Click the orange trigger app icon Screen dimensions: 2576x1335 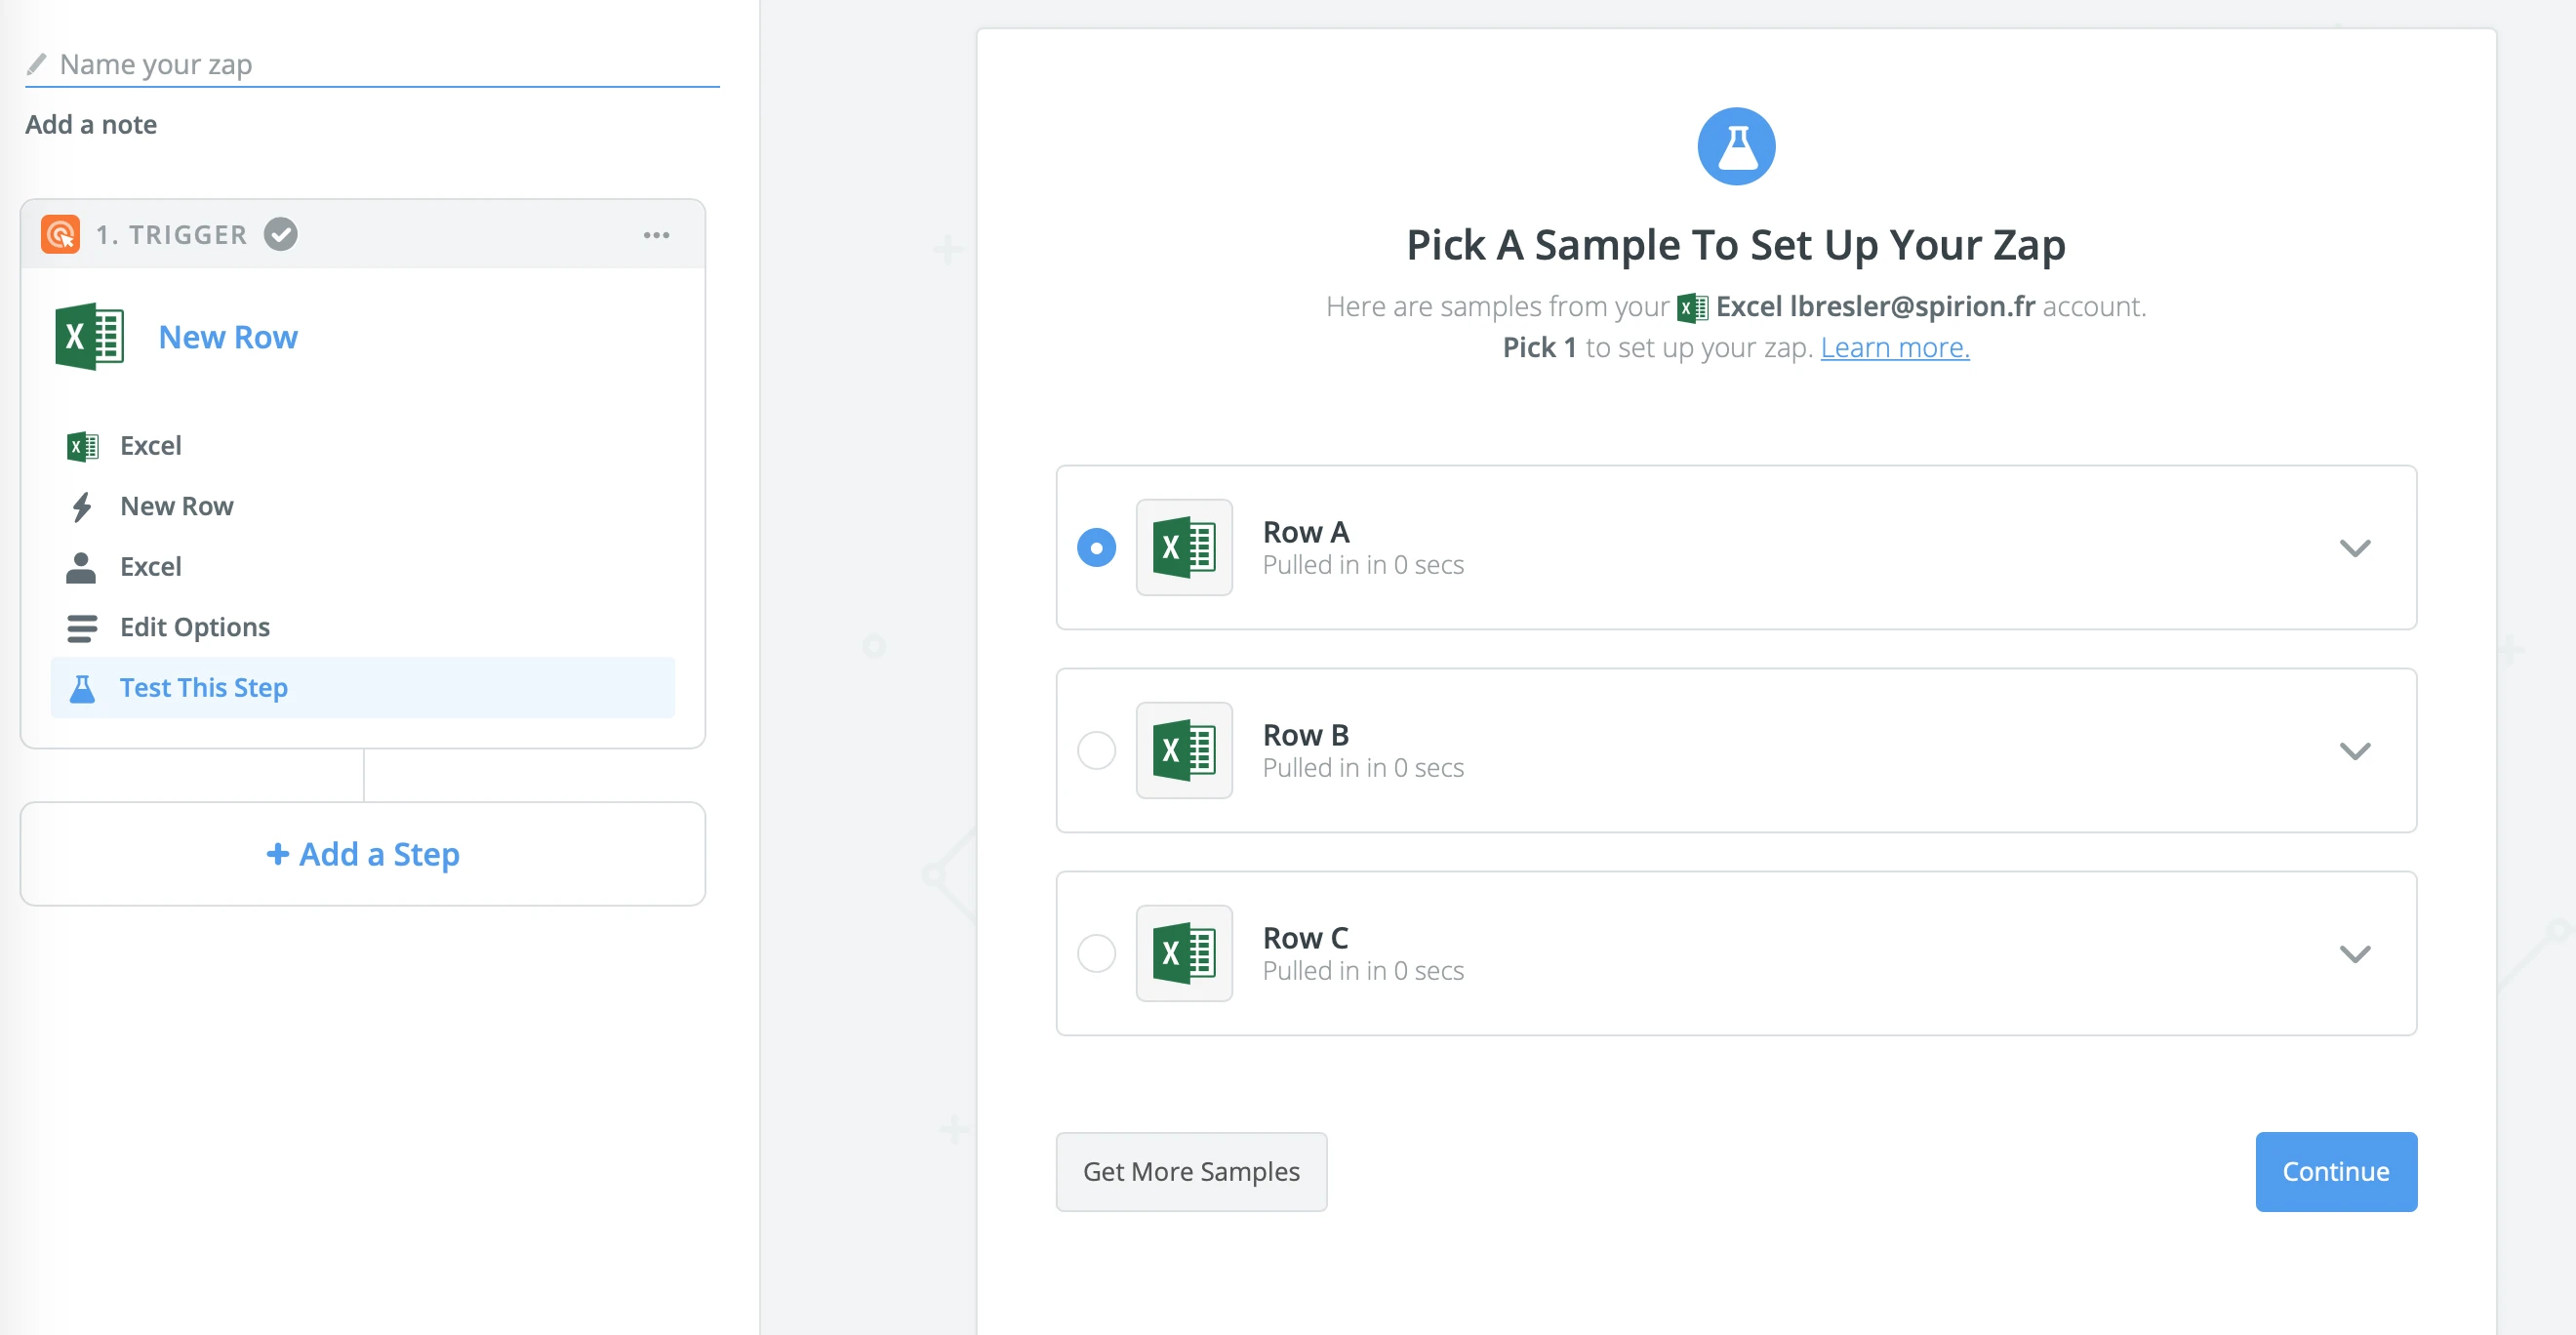(x=60, y=234)
